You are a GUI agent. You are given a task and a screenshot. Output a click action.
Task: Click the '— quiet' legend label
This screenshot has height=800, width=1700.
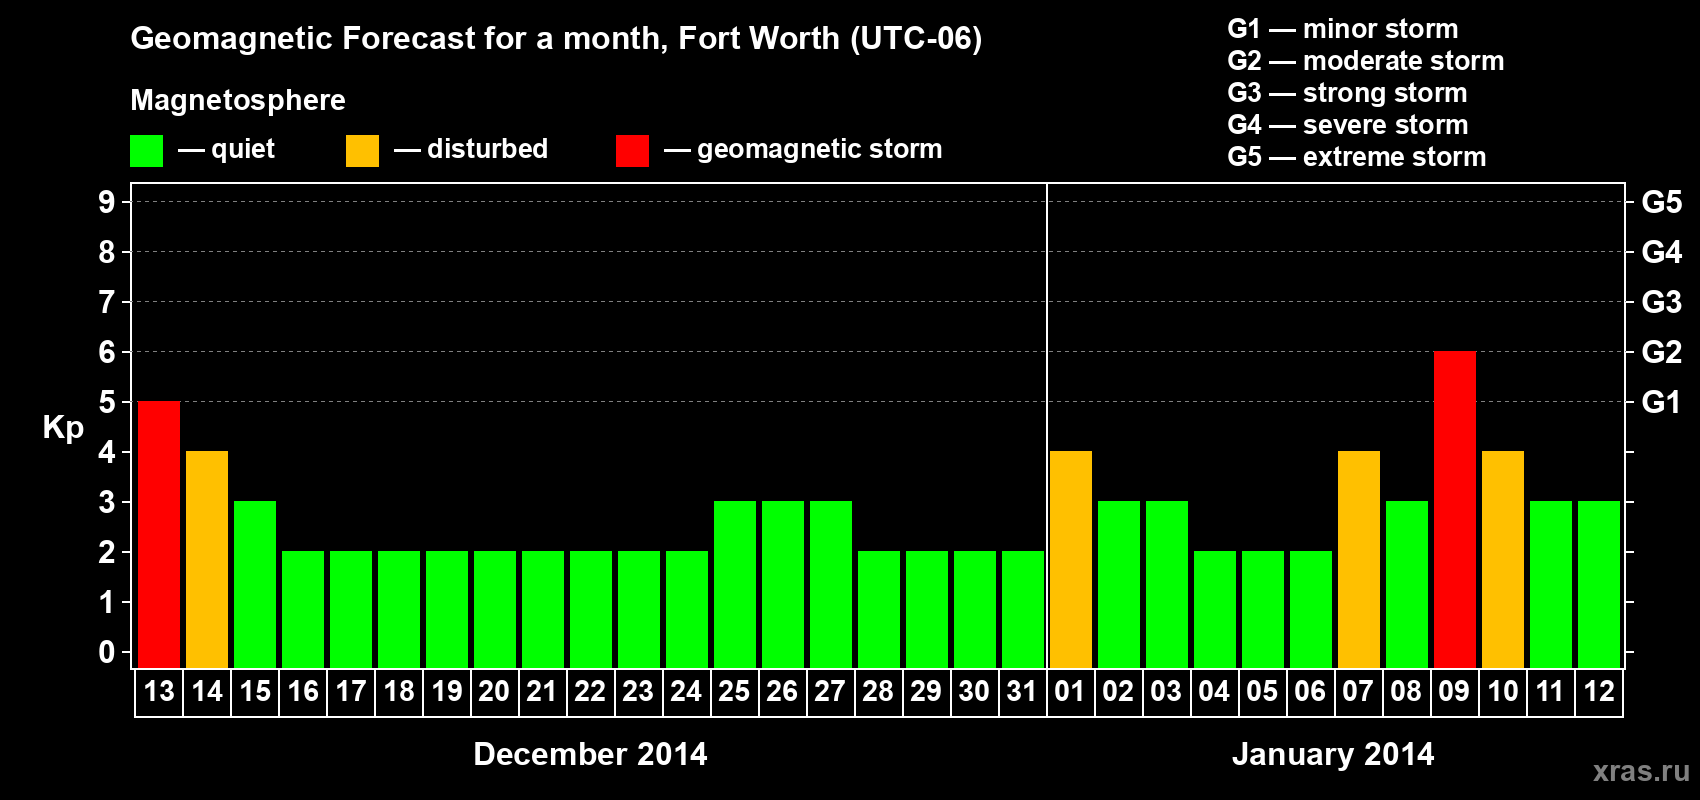point(226,150)
